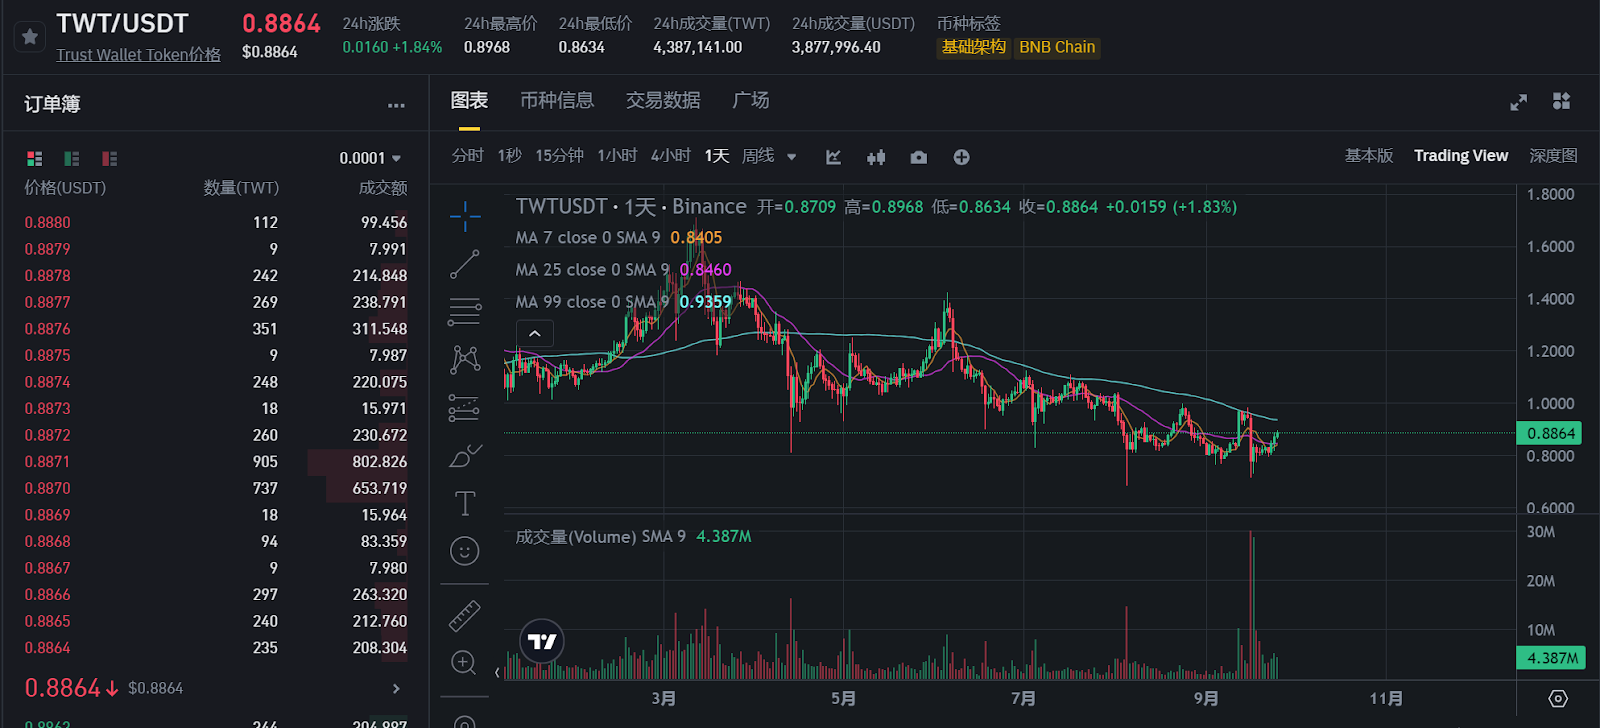Screen dimensions: 1600x728
Task: Open chart settings gear at bottom right
Action: click(1558, 698)
